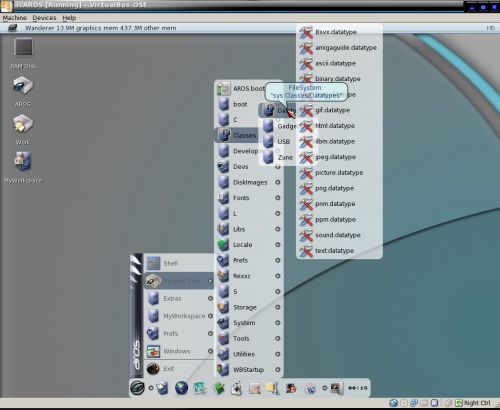Open the map icon in dock

255,388
